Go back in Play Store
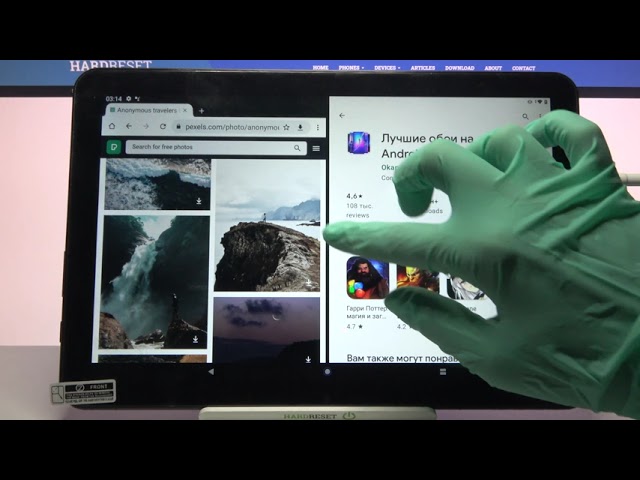 pos(342,116)
